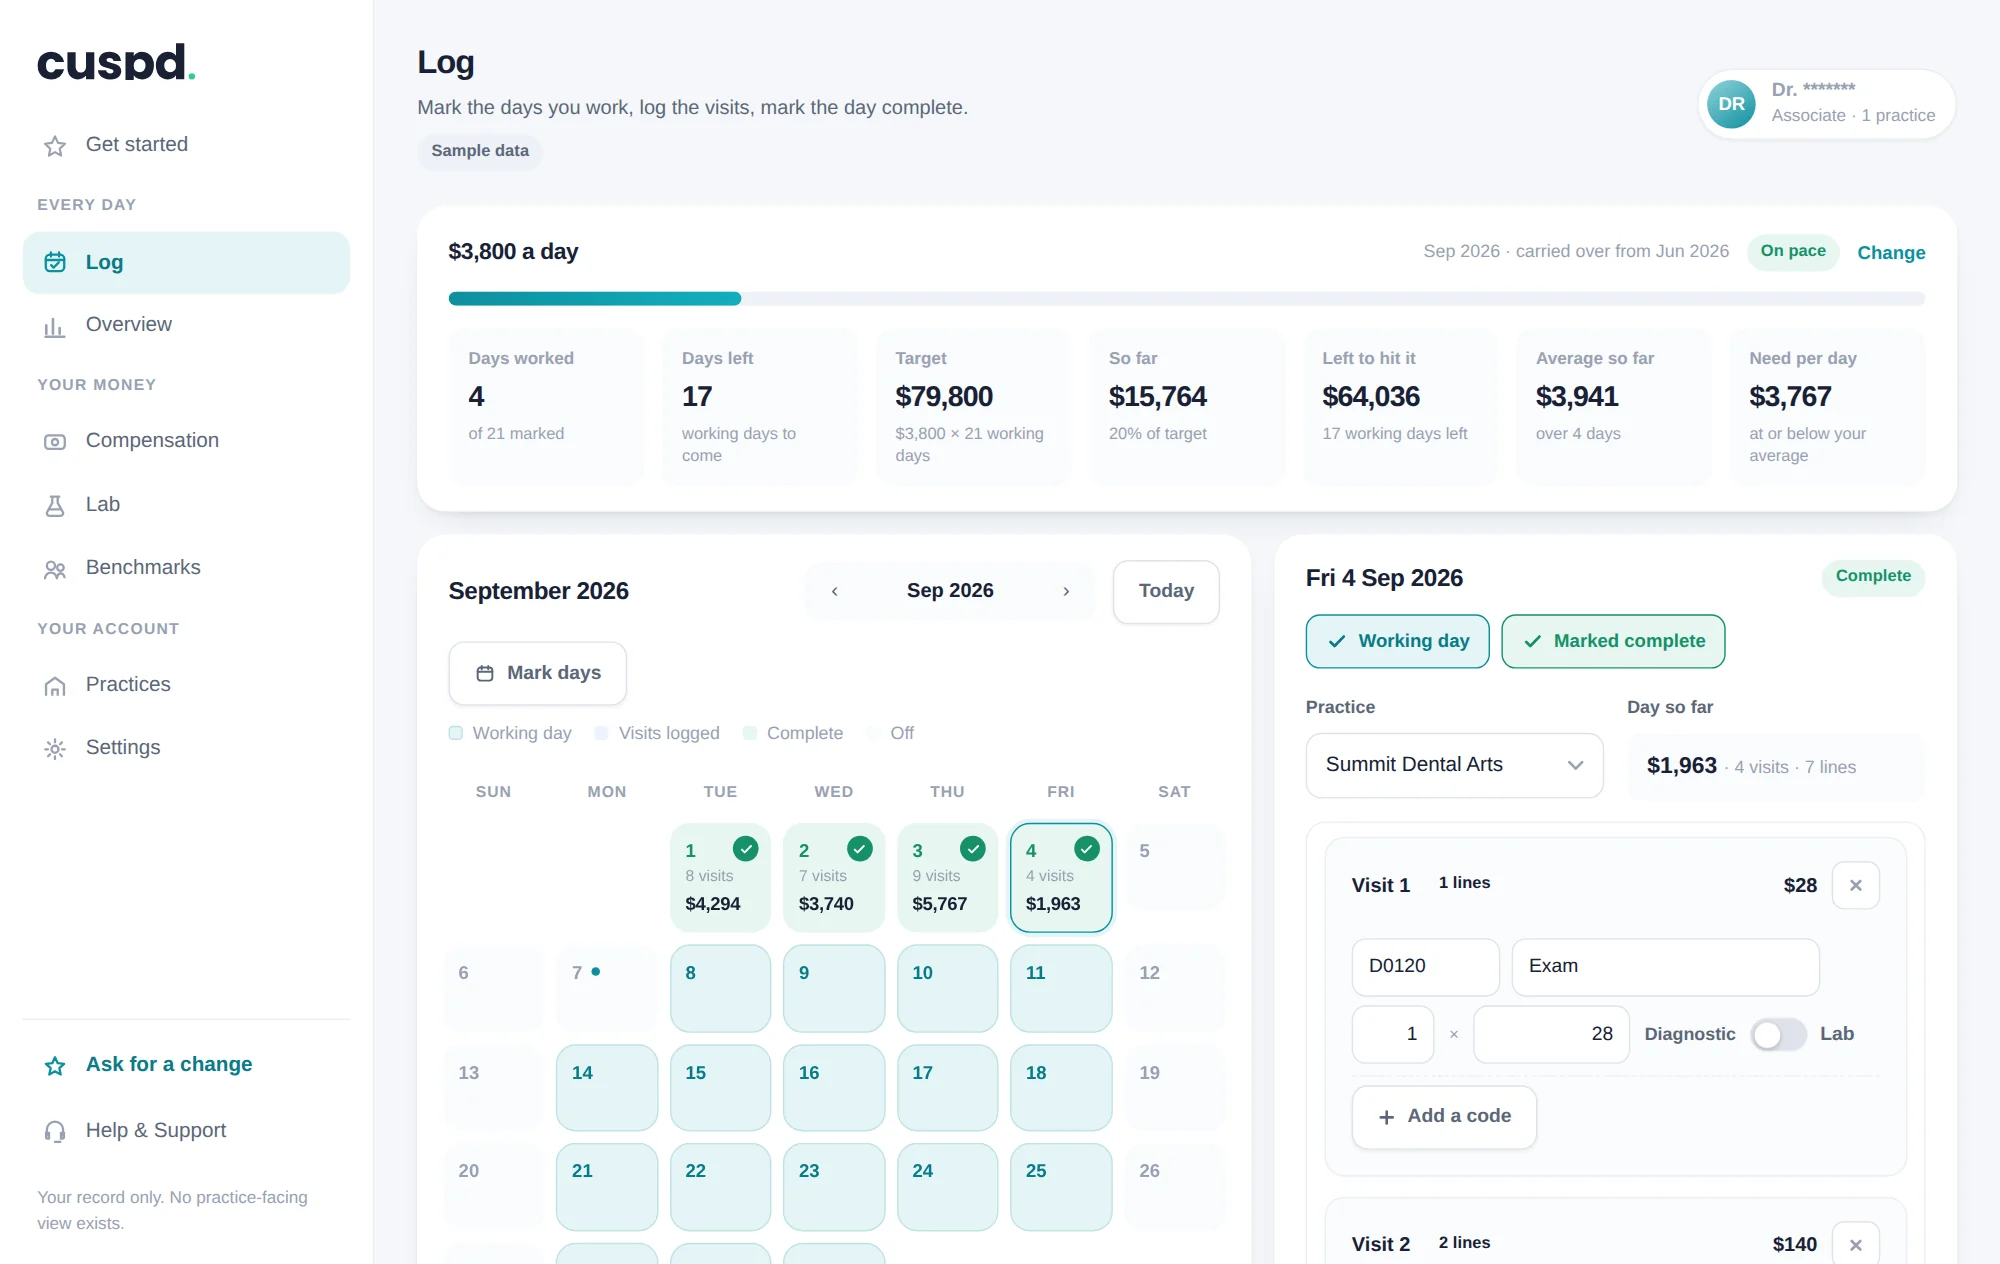Click the Working day legend swatch
The image size is (2000, 1264).
pos(456,733)
